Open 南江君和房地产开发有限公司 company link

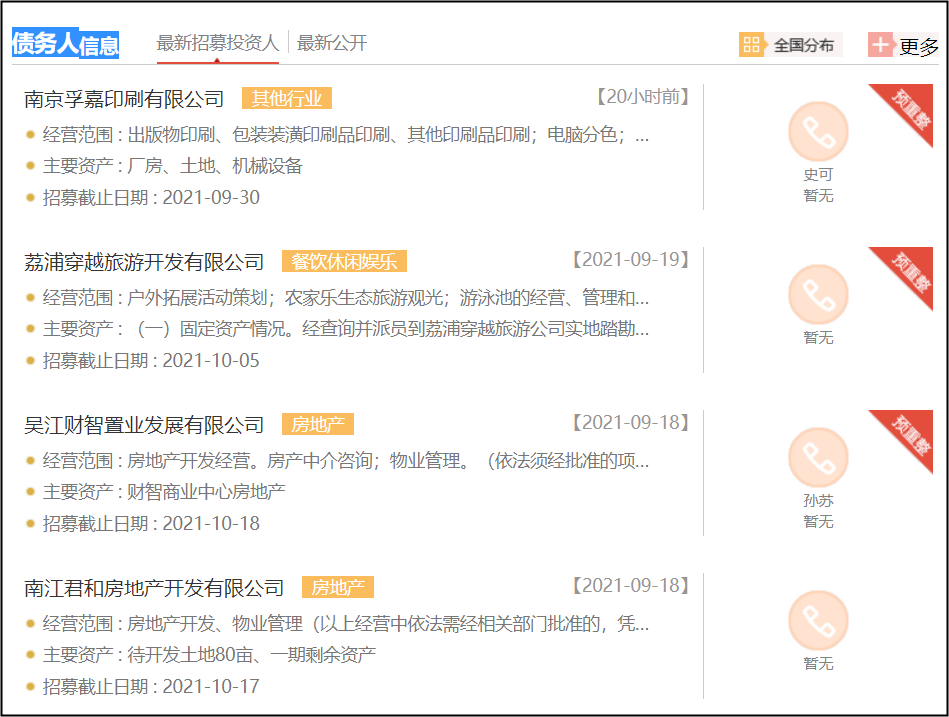(154, 588)
